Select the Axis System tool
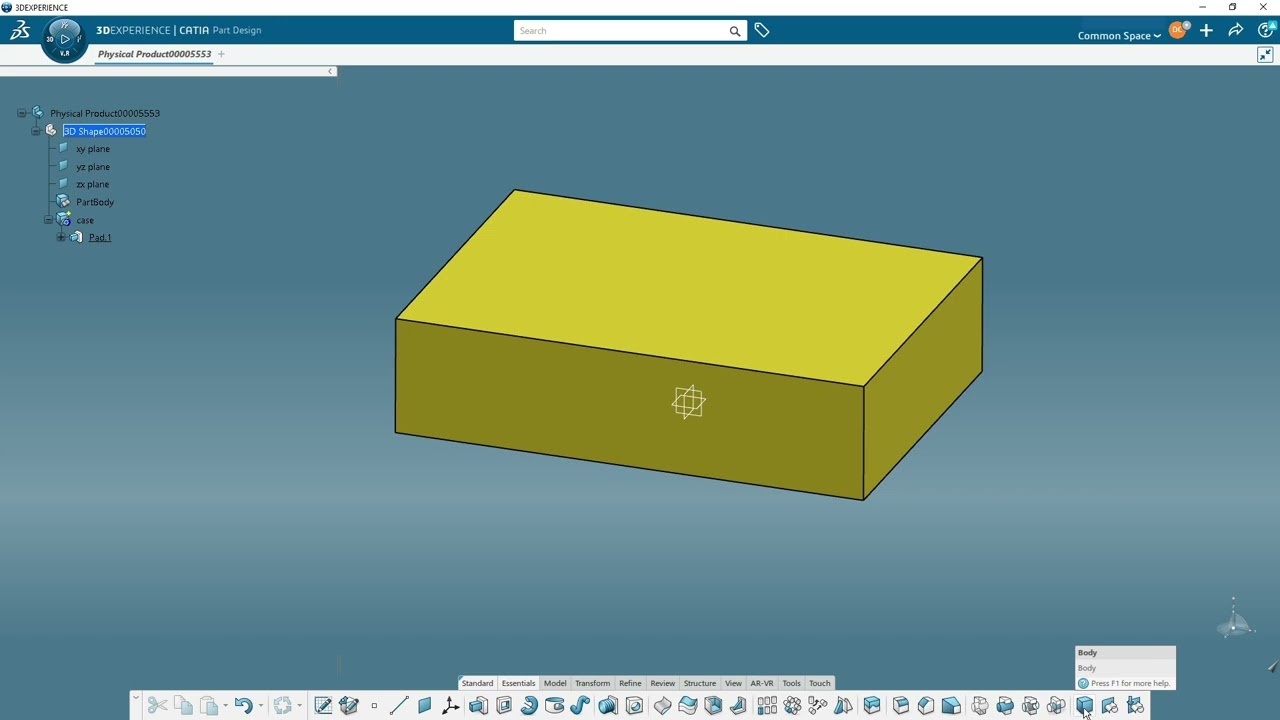Screen dimensions: 1280x720 pyautogui.click(x=451, y=706)
